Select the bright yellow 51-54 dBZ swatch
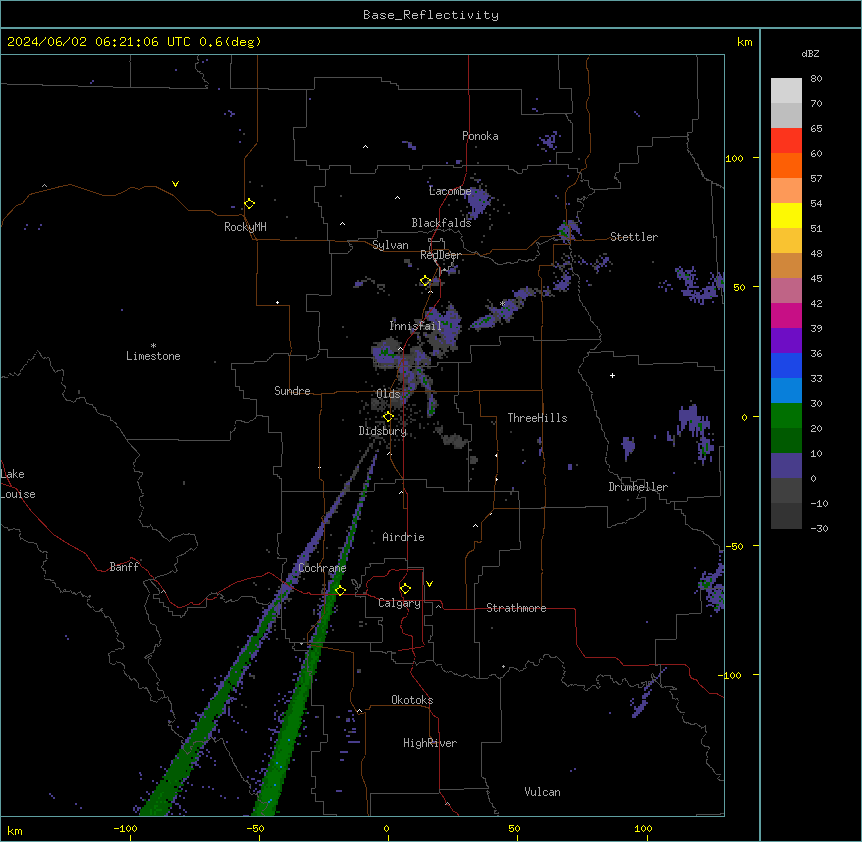 tap(786, 215)
